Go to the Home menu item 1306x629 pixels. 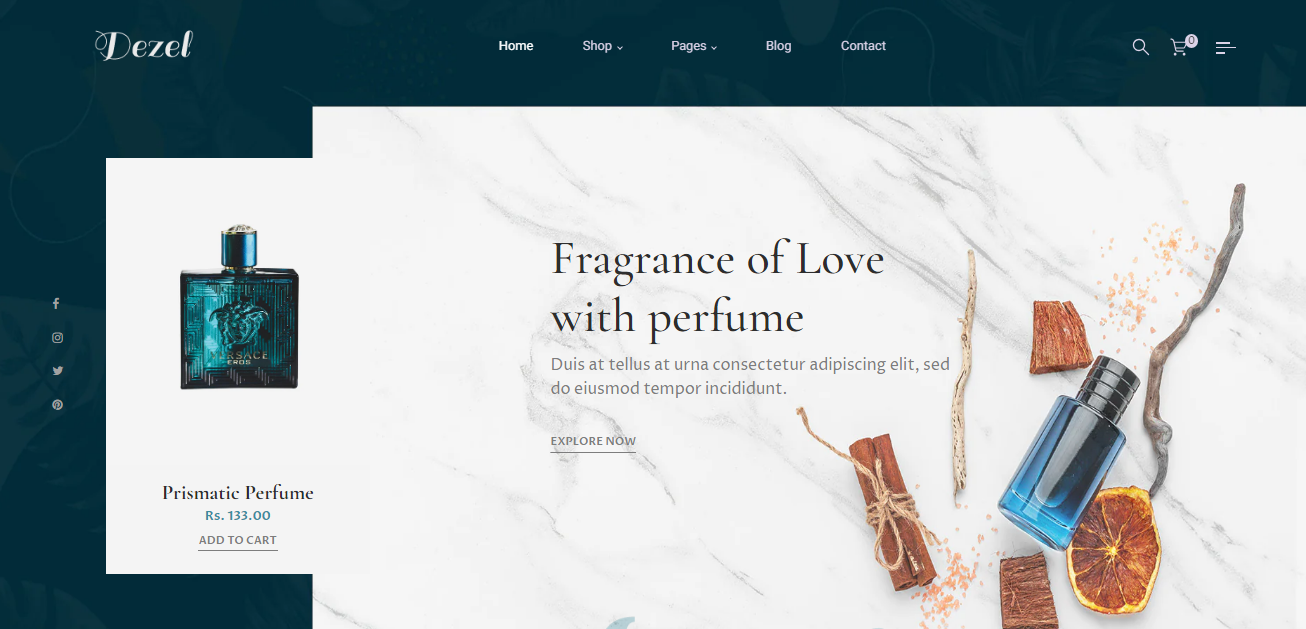coord(516,46)
